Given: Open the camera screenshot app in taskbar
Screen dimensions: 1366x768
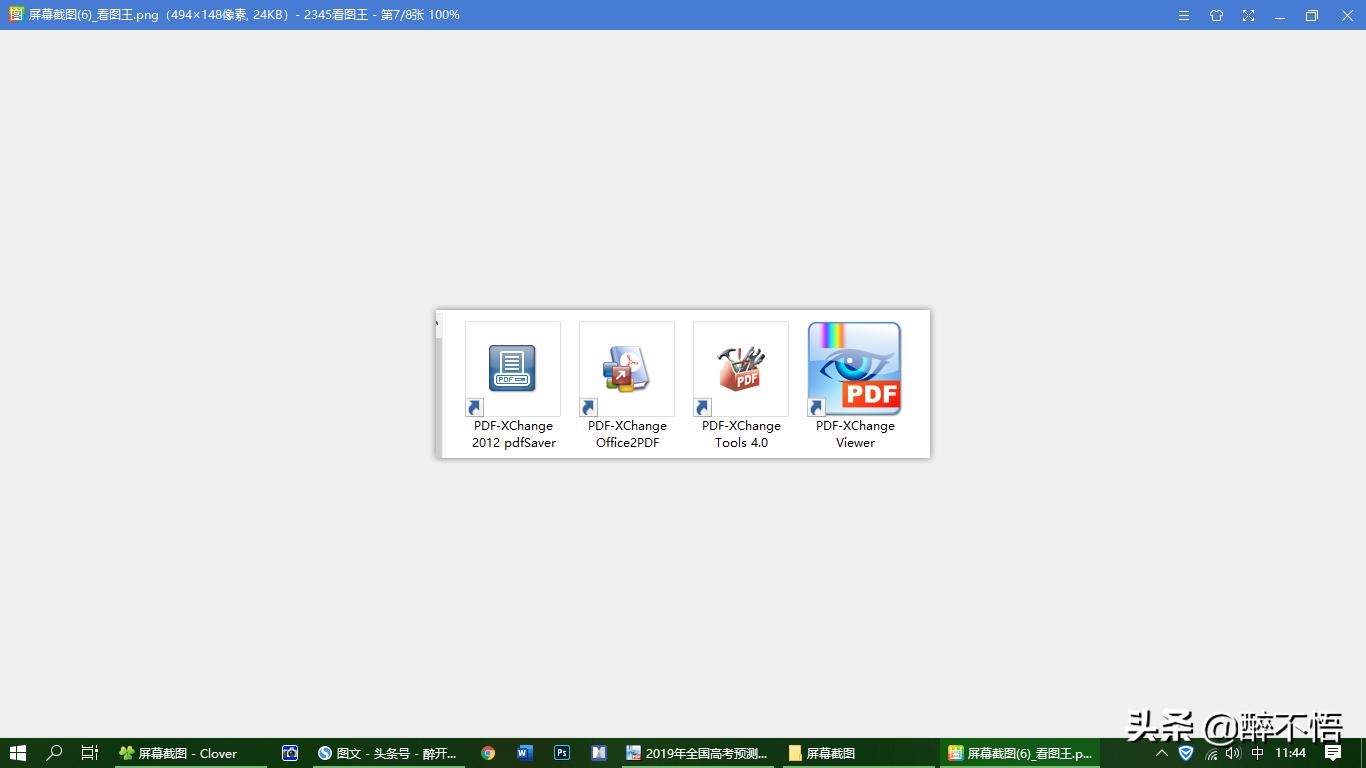Looking at the screenshot, I should (x=290, y=753).
